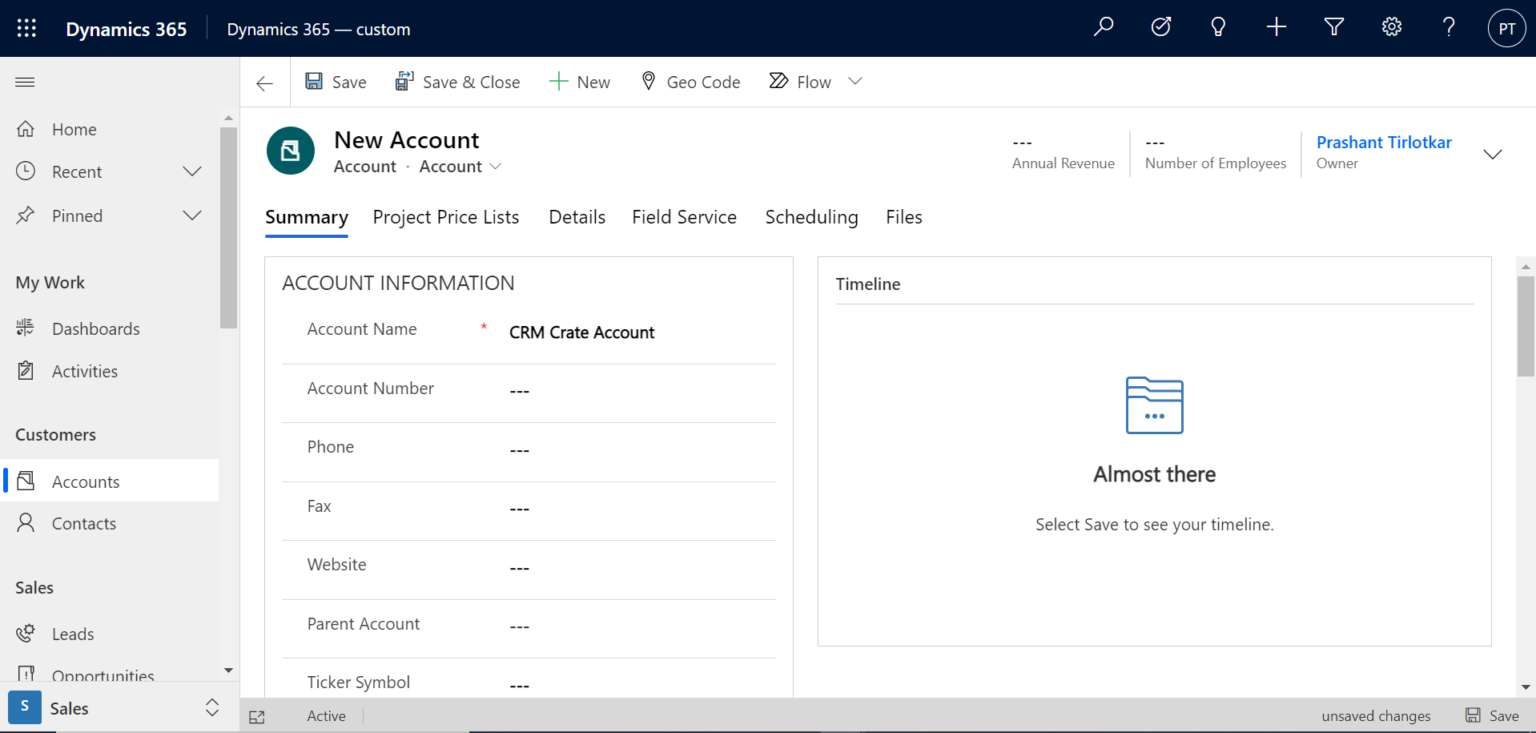This screenshot has width=1536, height=733.
Task: Open the Scheduling tab
Action: click(x=811, y=217)
